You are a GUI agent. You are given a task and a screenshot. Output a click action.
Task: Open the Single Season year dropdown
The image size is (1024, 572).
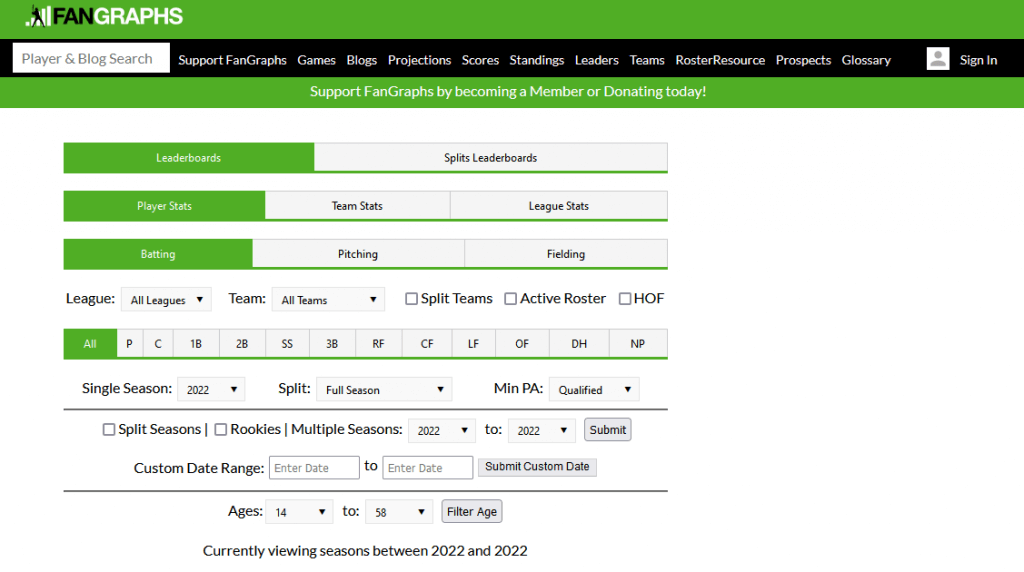212,390
